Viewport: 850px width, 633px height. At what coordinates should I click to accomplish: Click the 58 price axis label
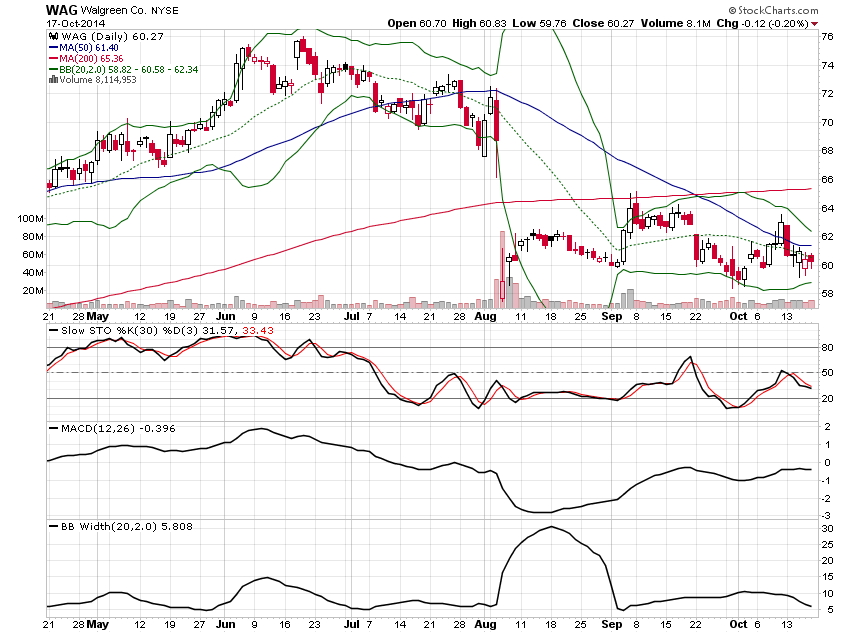[x=827, y=294]
